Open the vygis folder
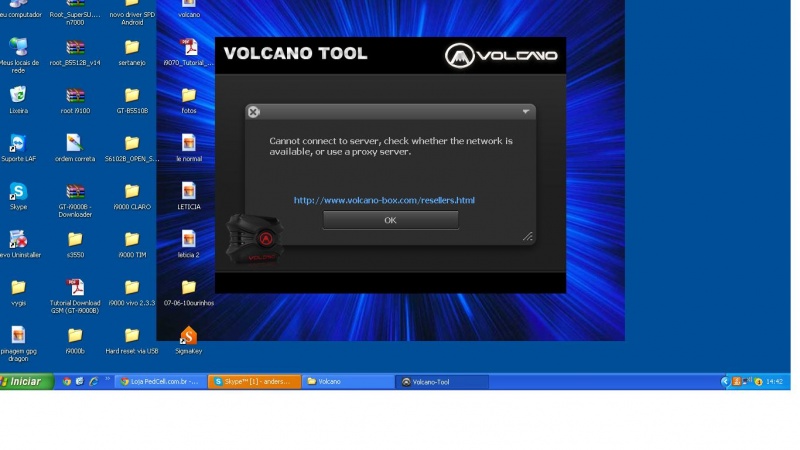Image resolution: width=800 pixels, height=450 pixels. point(18,292)
